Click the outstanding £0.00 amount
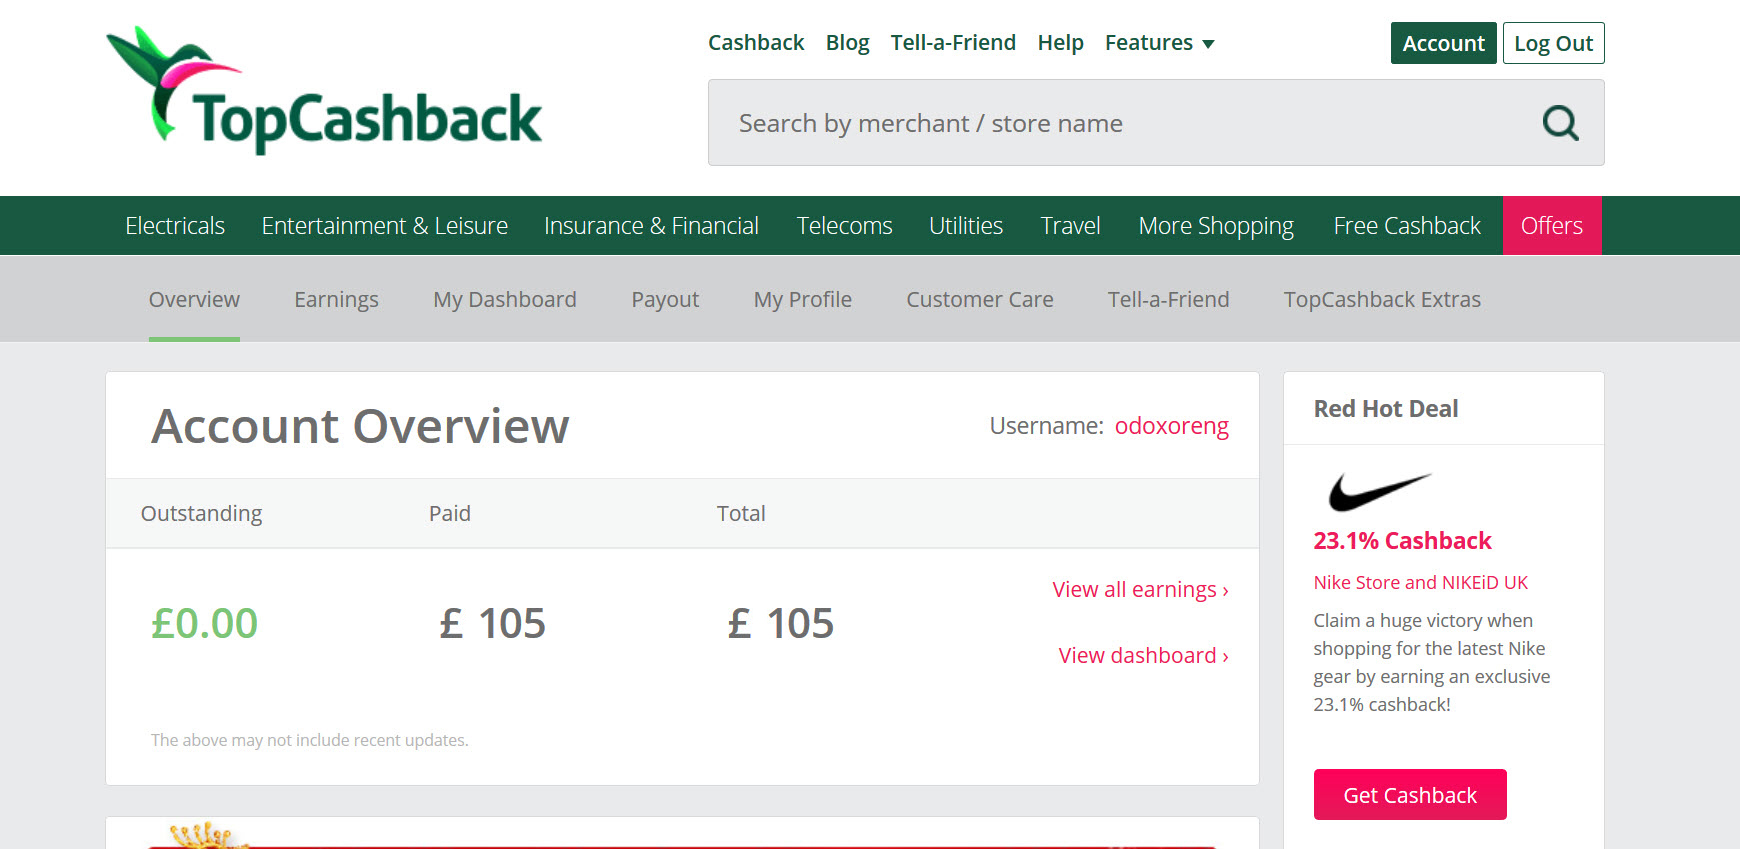This screenshot has width=1740, height=849. point(204,624)
